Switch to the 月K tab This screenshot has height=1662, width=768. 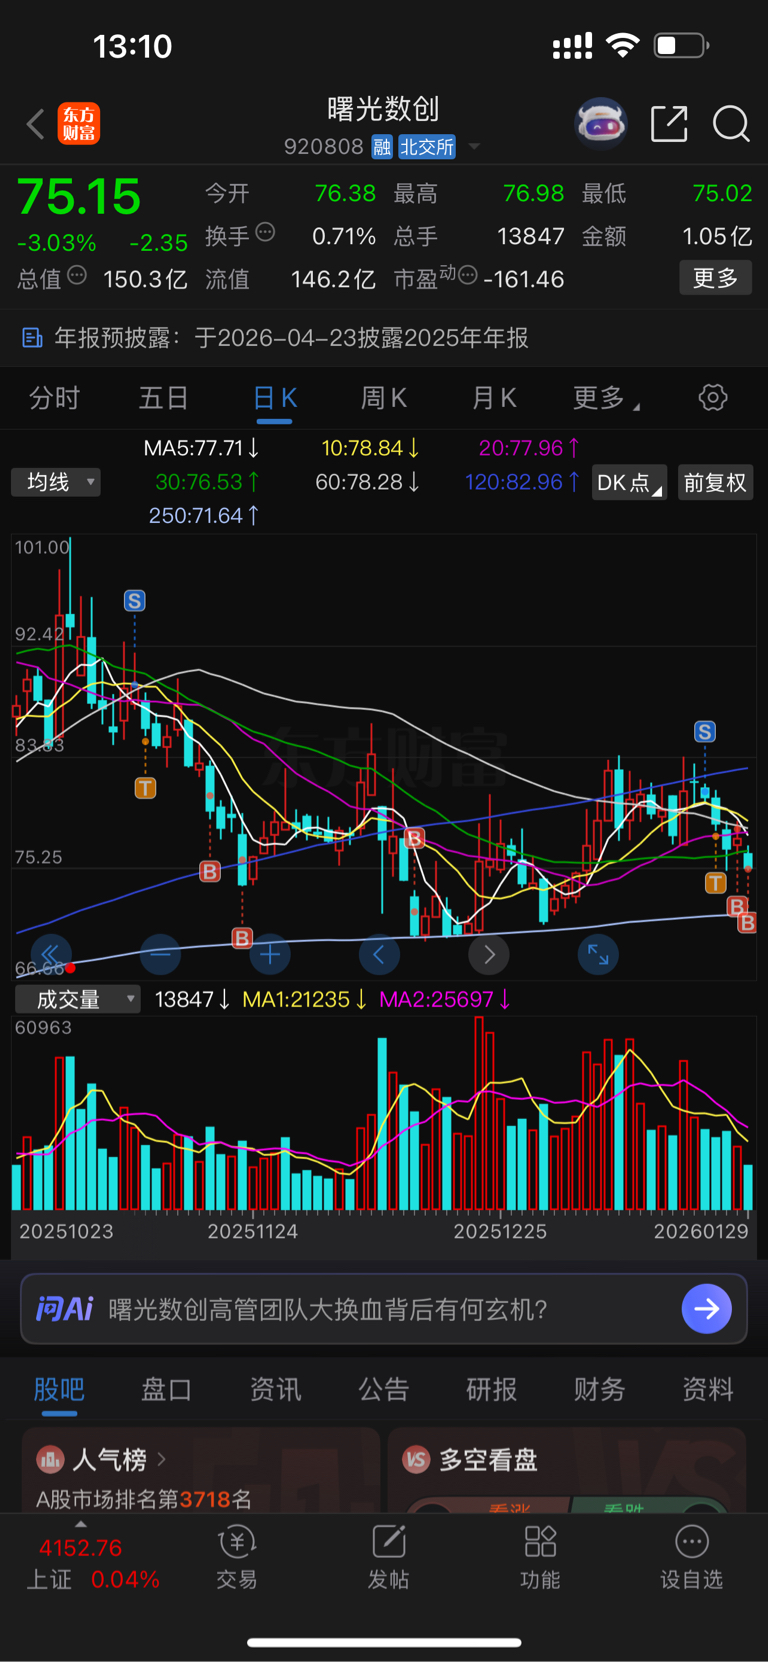tap(494, 398)
